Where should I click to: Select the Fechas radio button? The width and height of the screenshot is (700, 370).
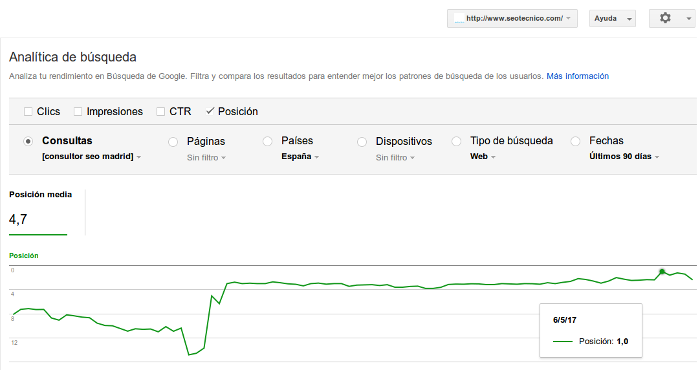(575, 141)
